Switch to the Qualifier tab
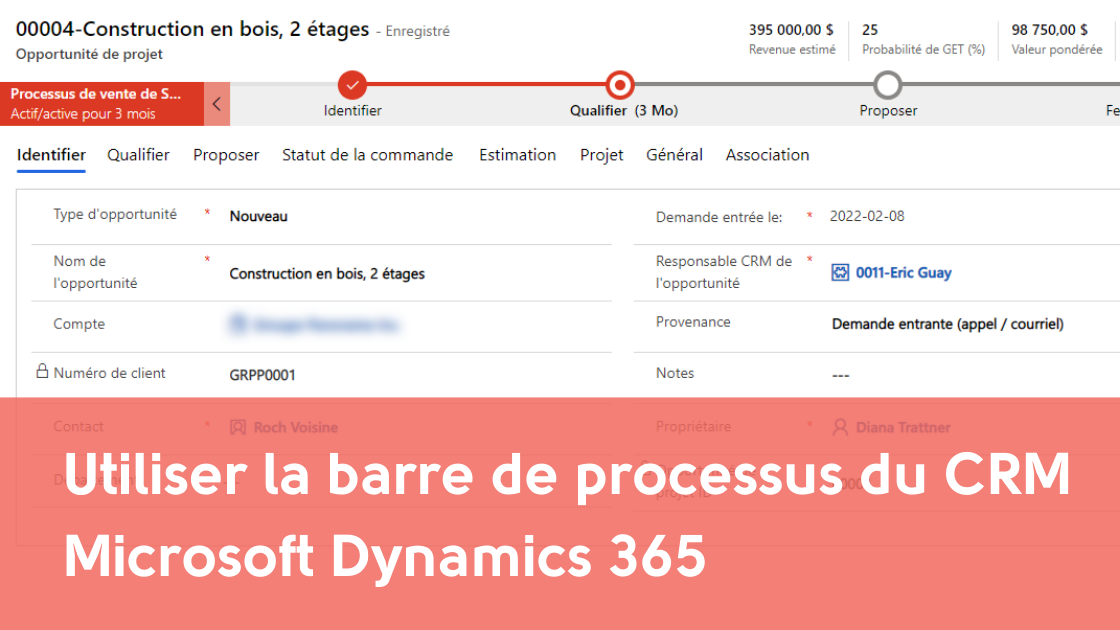The image size is (1120, 630). 138,155
